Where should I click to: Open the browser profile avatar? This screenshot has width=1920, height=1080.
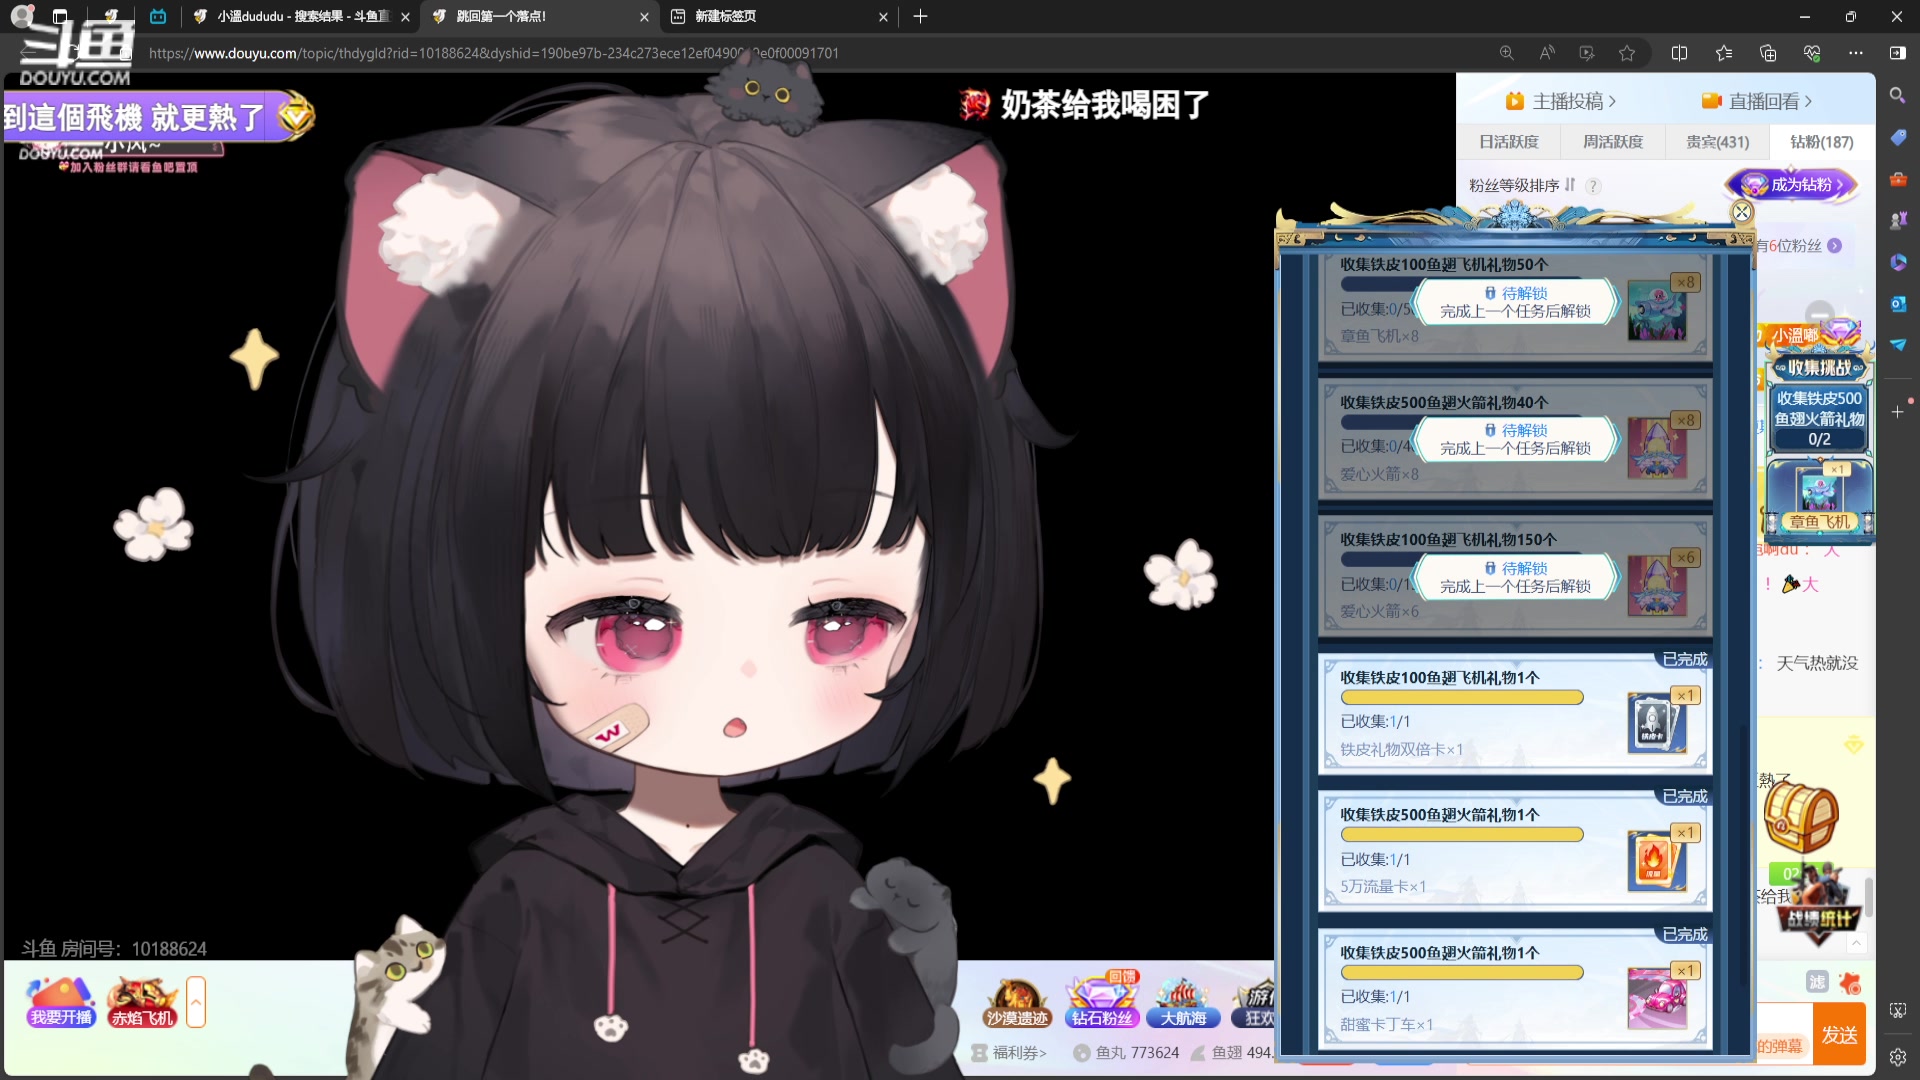[x=21, y=16]
